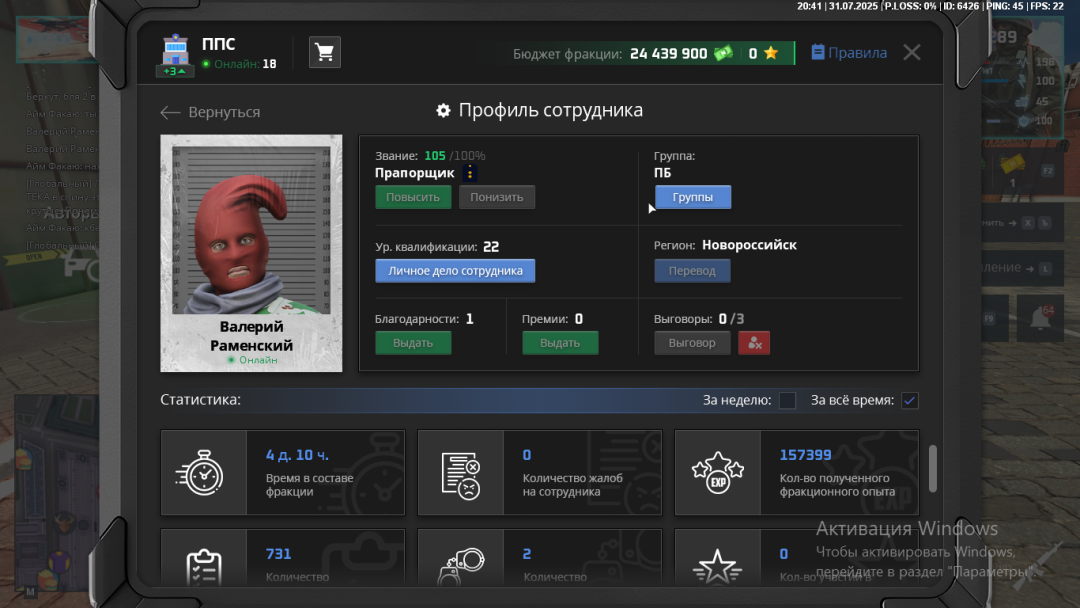Enable the За неделю checkbox
This screenshot has width=1080, height=608.
(787, 401)
